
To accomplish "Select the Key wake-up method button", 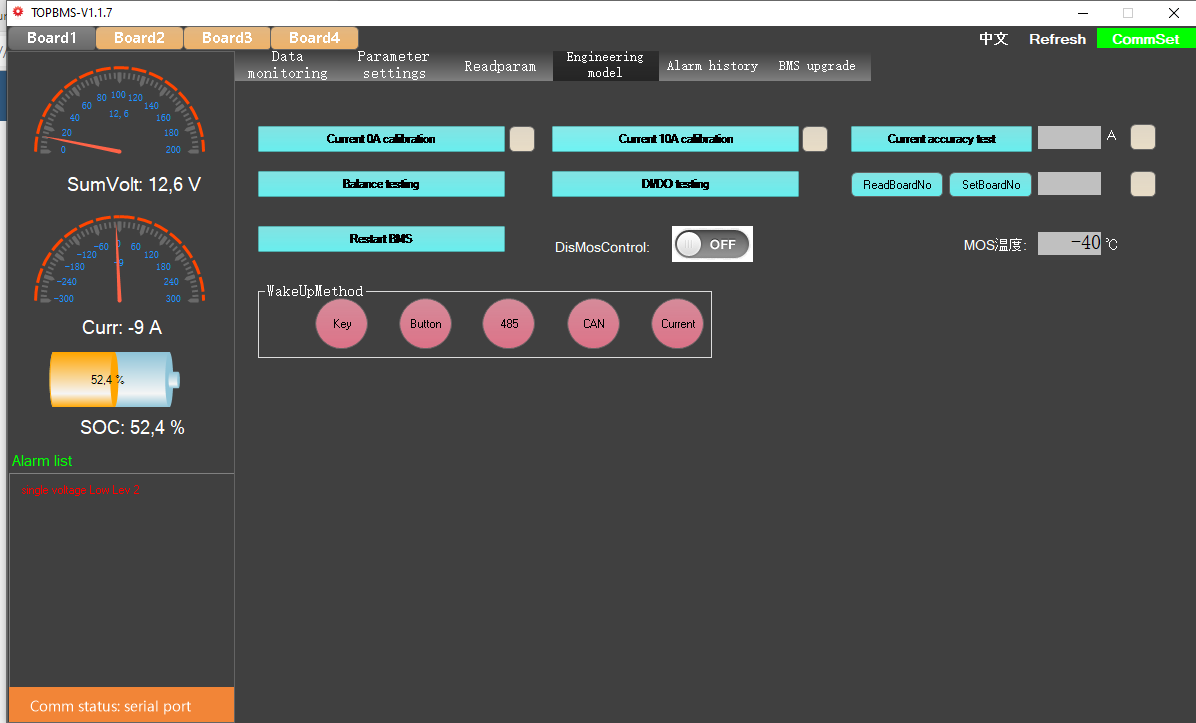I will [x=342, y=324].
